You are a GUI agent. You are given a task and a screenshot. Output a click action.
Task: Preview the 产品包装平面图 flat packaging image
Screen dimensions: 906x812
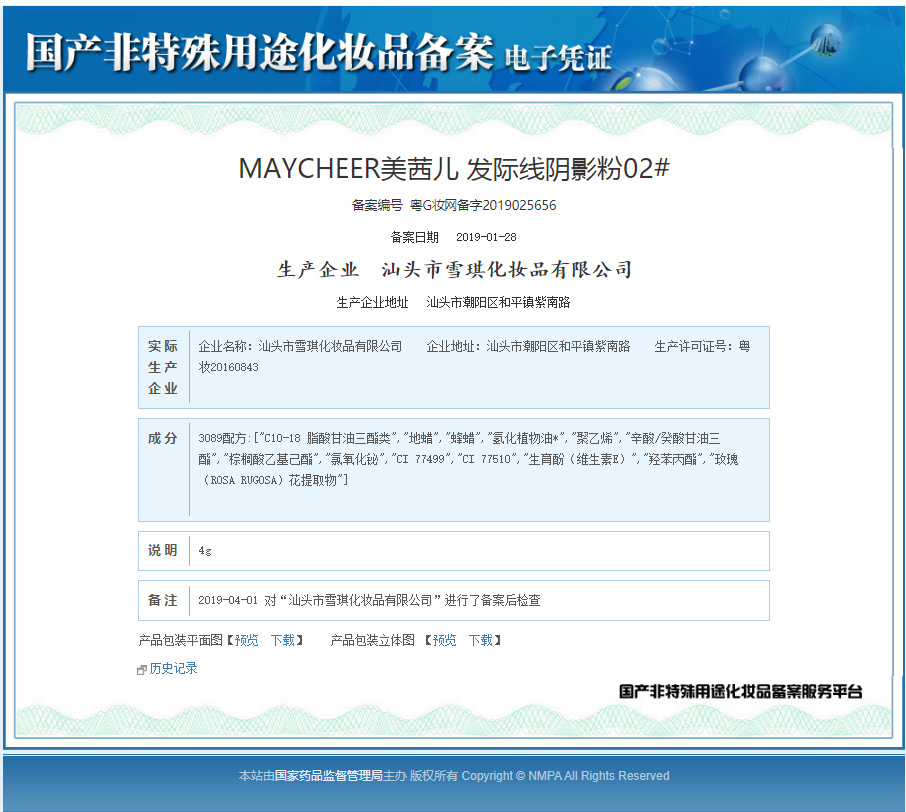click(247, 640)
